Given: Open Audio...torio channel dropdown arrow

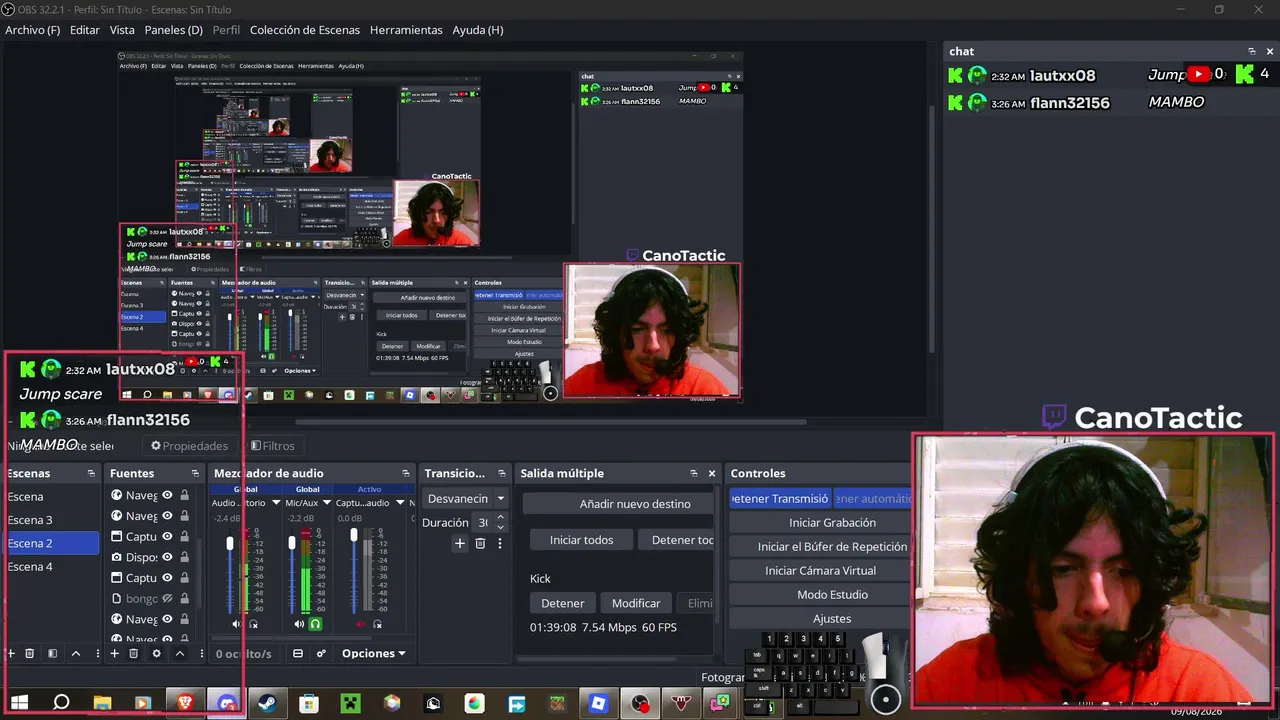Looking at the screenshot, I should (276, 503).
